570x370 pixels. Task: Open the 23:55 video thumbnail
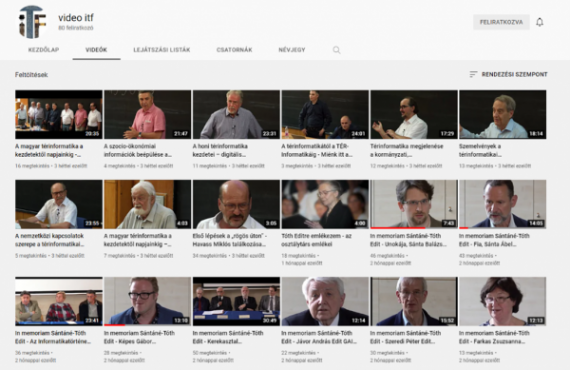pyautogui.click(x=59, y=204)
